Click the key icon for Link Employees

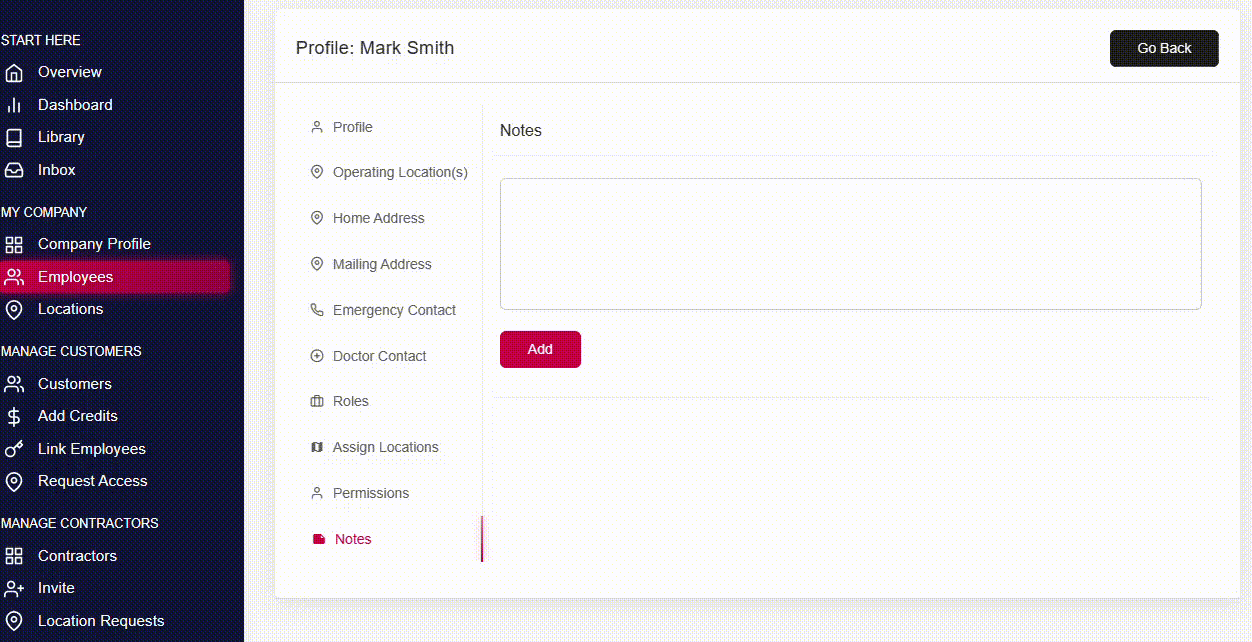(14, 449)
